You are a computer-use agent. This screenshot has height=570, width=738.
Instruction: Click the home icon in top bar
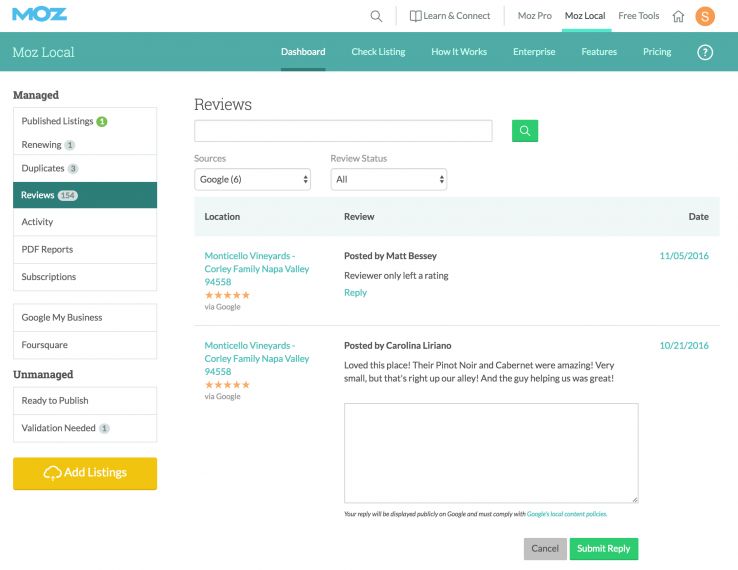(679, 16)
